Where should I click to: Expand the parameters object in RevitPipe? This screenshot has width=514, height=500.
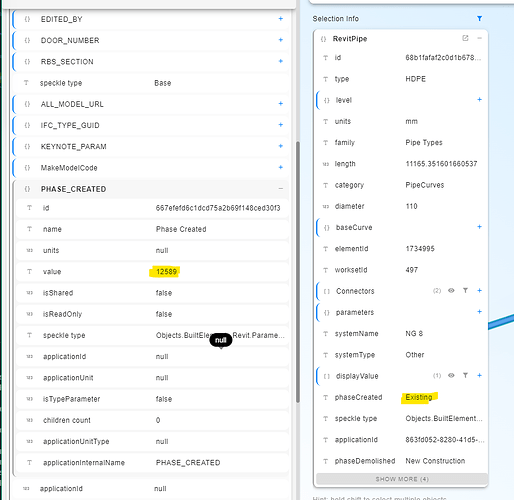click(479, 312)
